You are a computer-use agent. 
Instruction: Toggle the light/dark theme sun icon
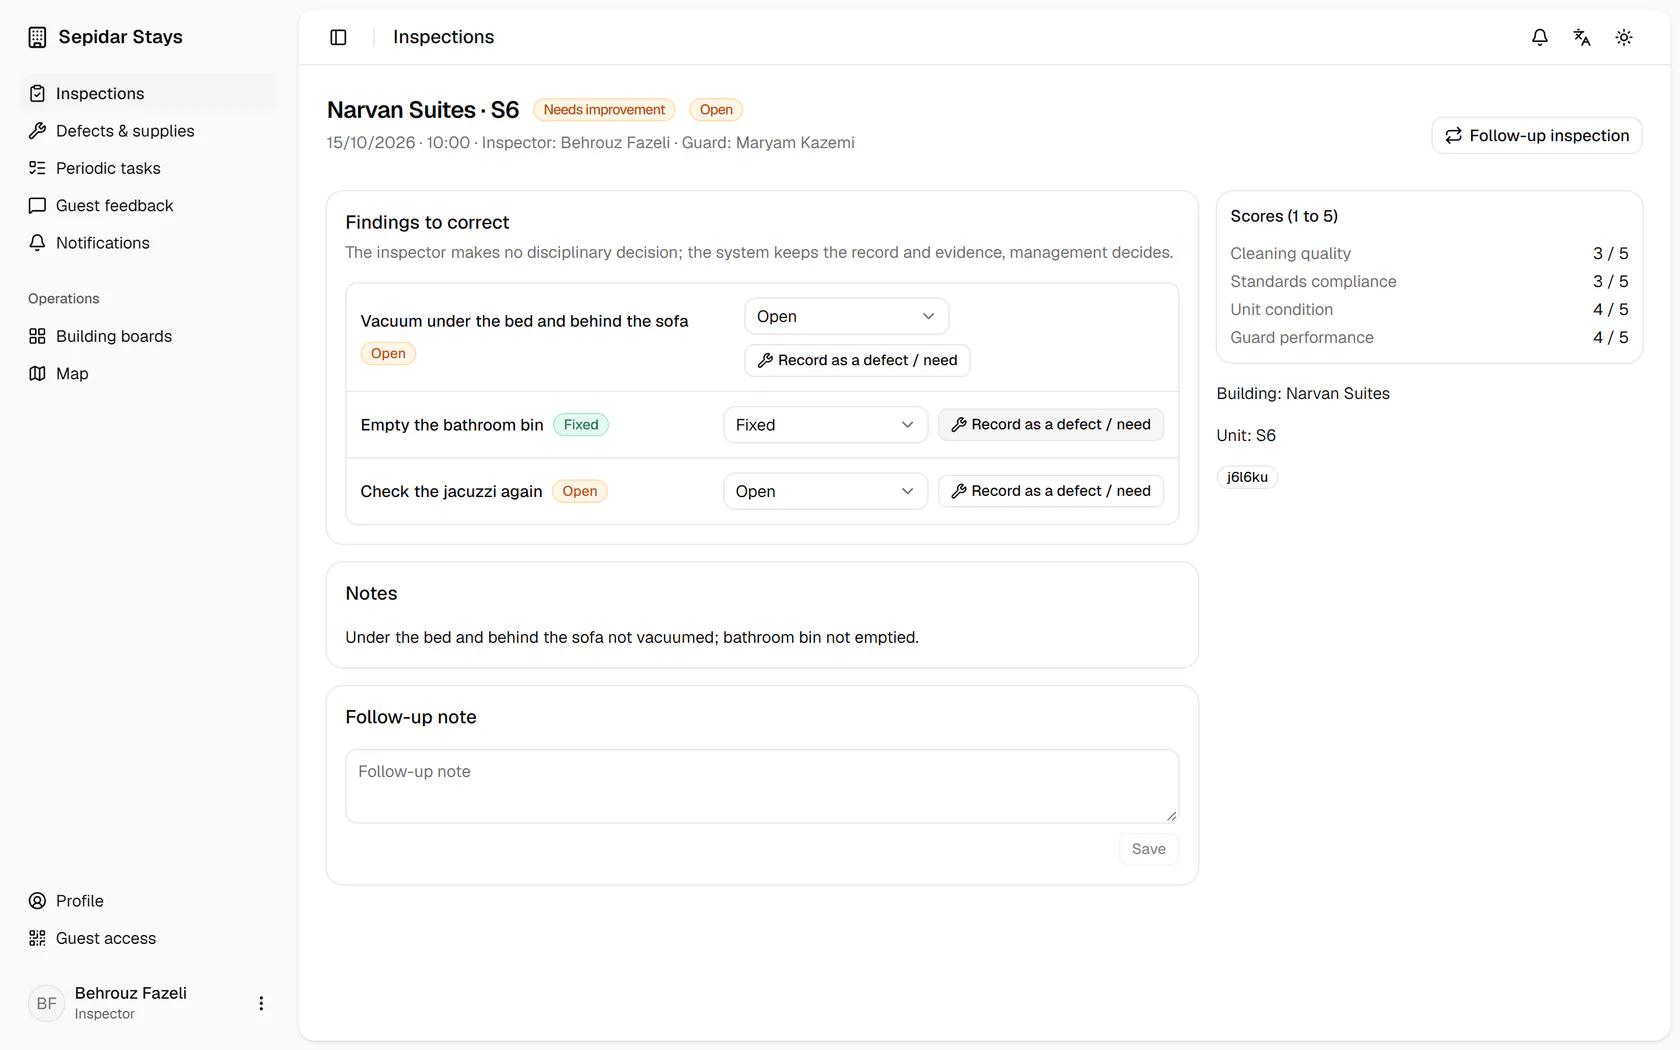click(x=1624, y=37)
